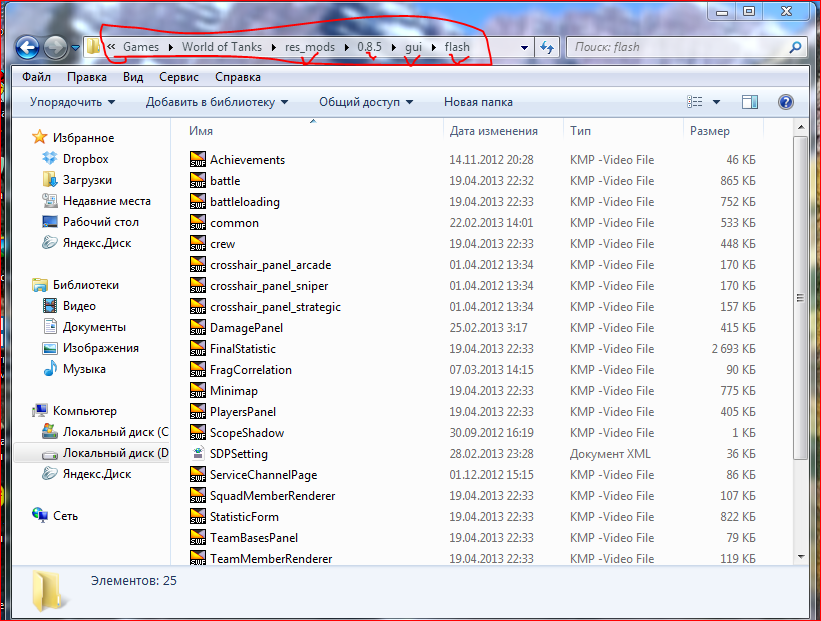The image size is (821, 621).
Task: Sort by the Размер column header
Action: [x=709, y=131]
